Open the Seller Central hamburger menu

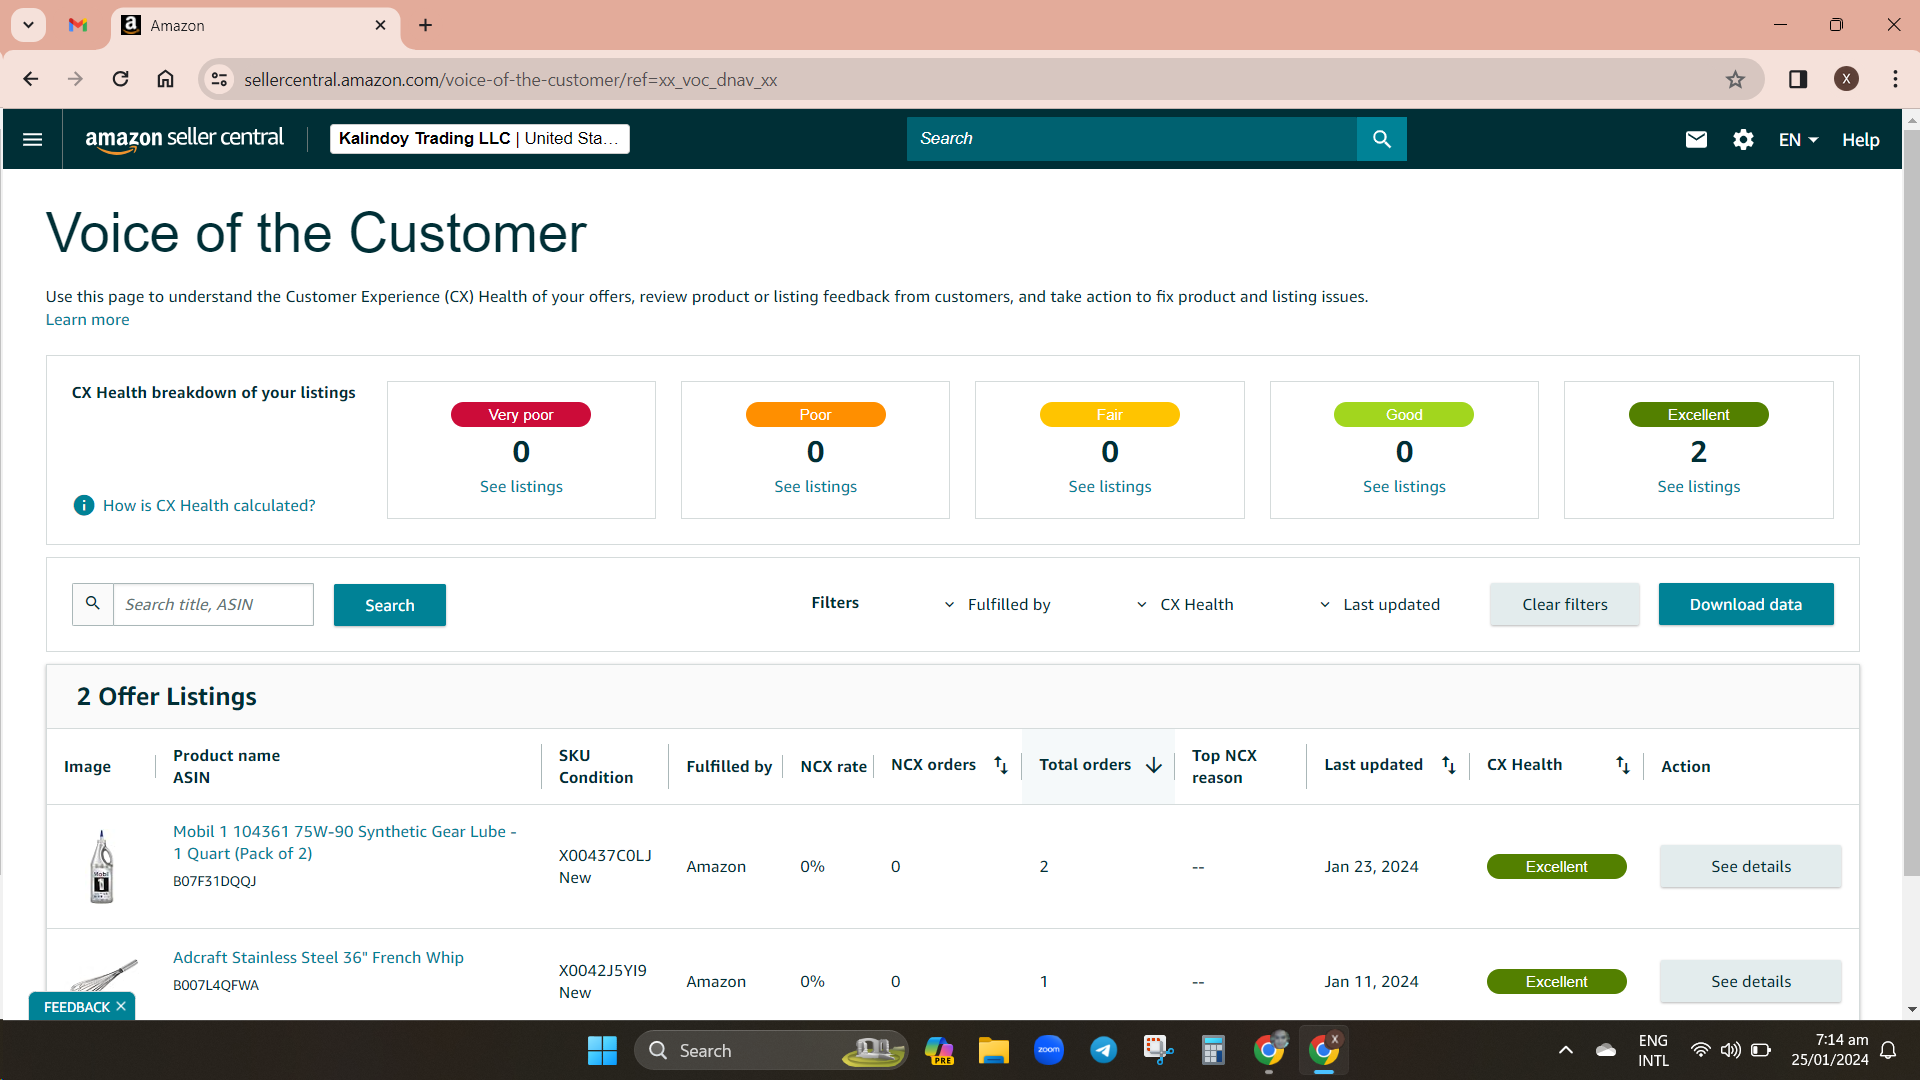(32, 139)
